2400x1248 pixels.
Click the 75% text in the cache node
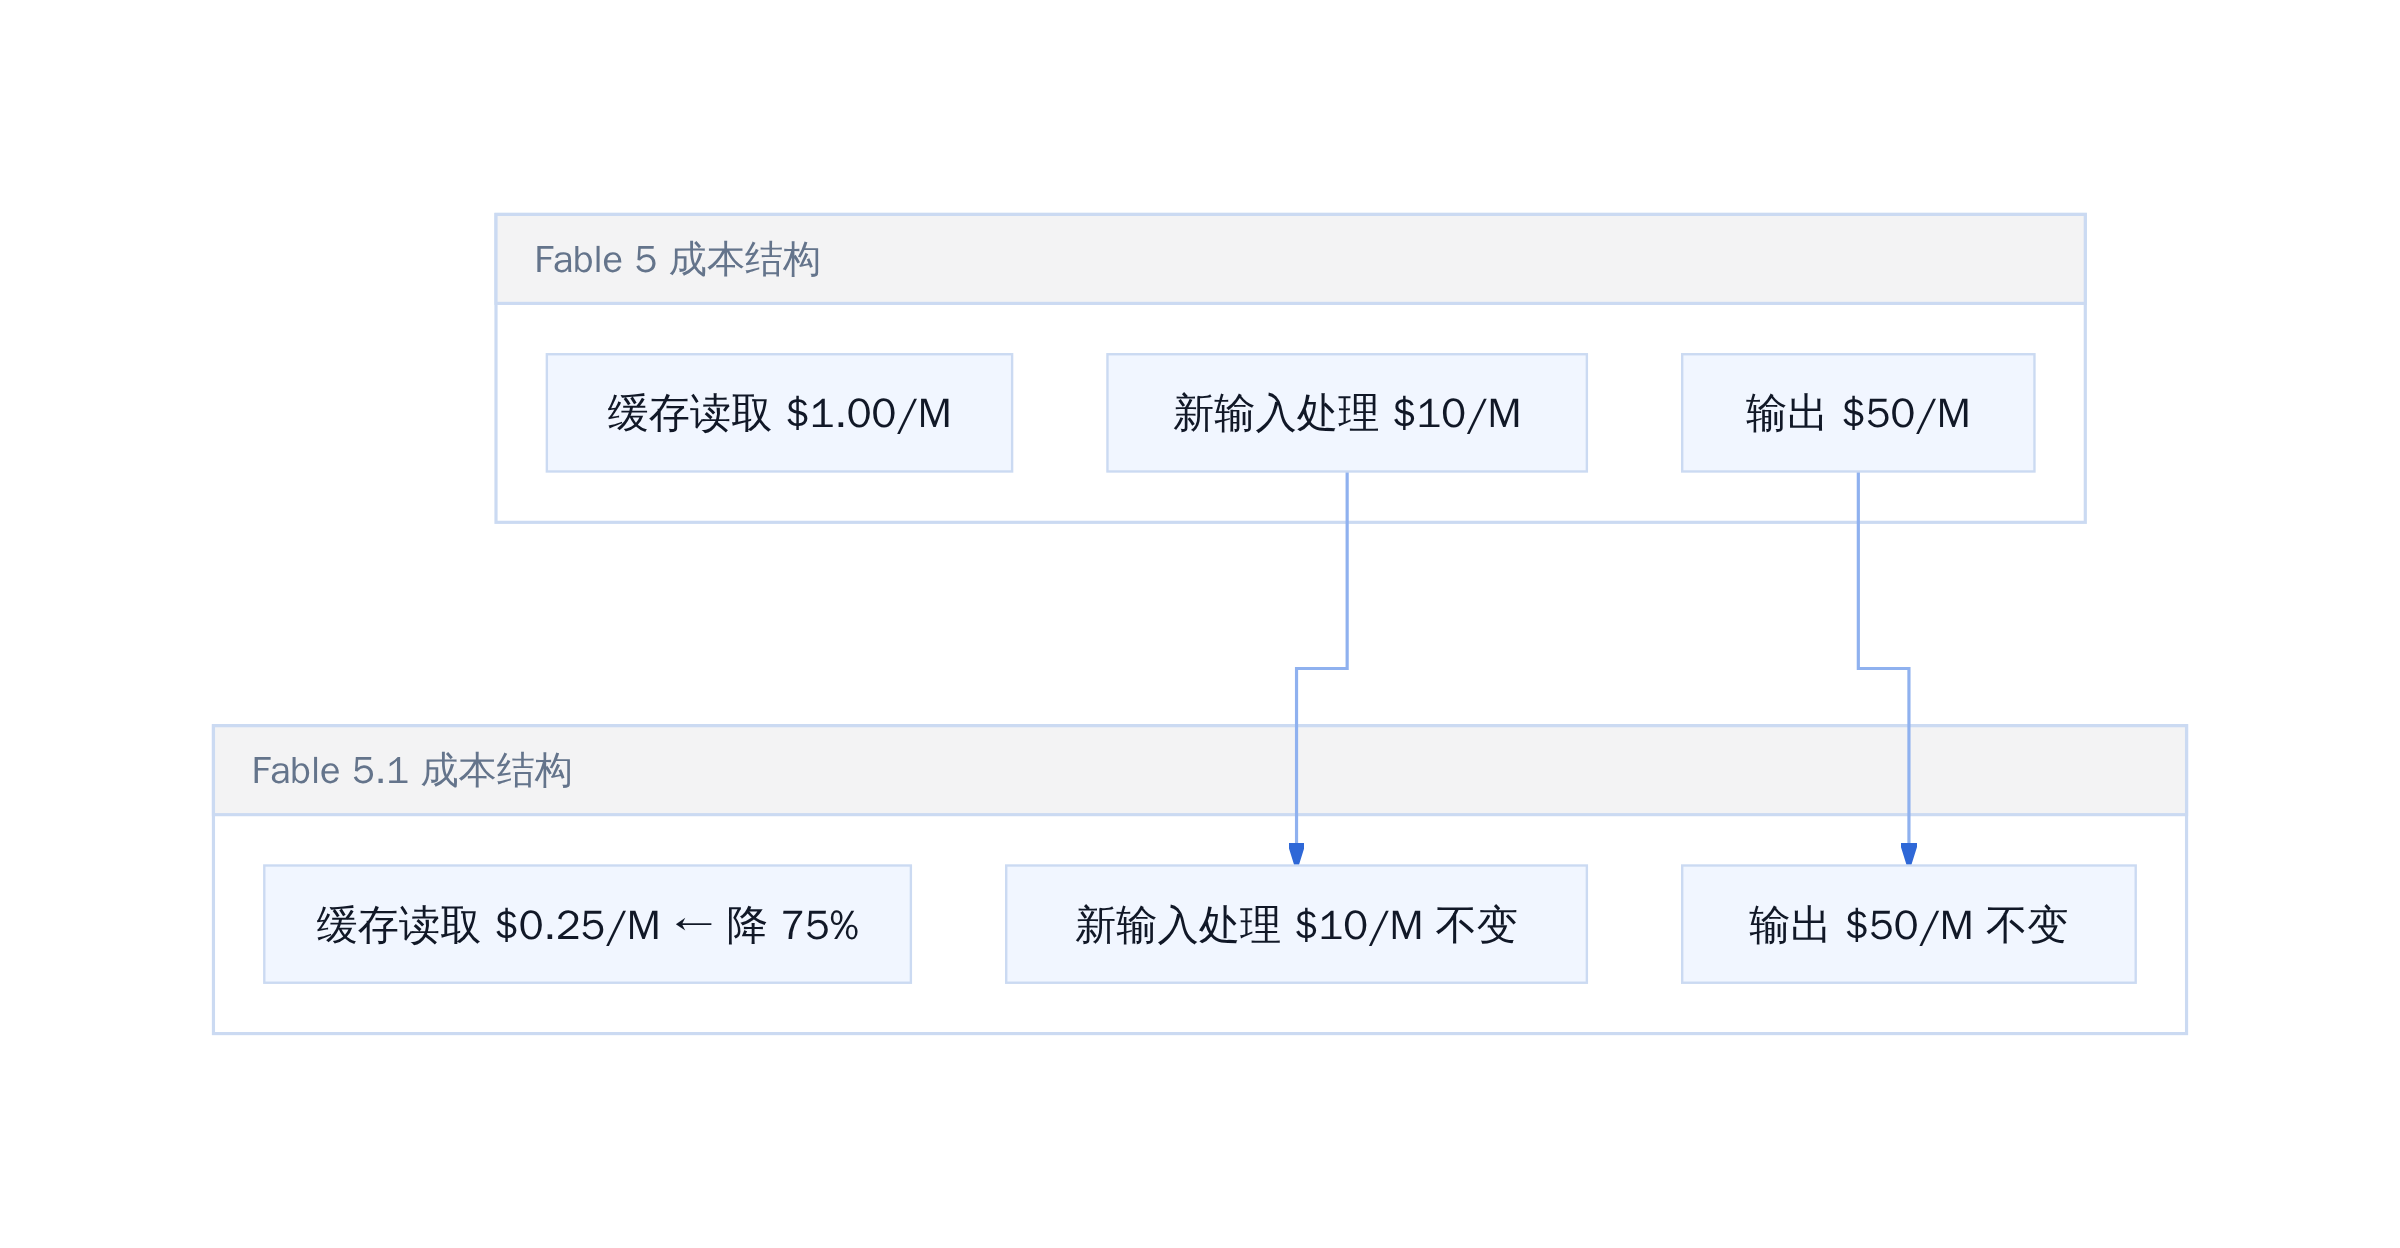(x=819, y=926)
